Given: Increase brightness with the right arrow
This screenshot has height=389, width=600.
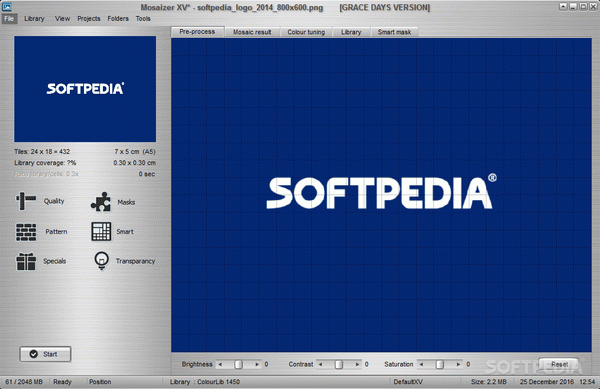Looking at the screenshot, I should [x=257, y=365].
